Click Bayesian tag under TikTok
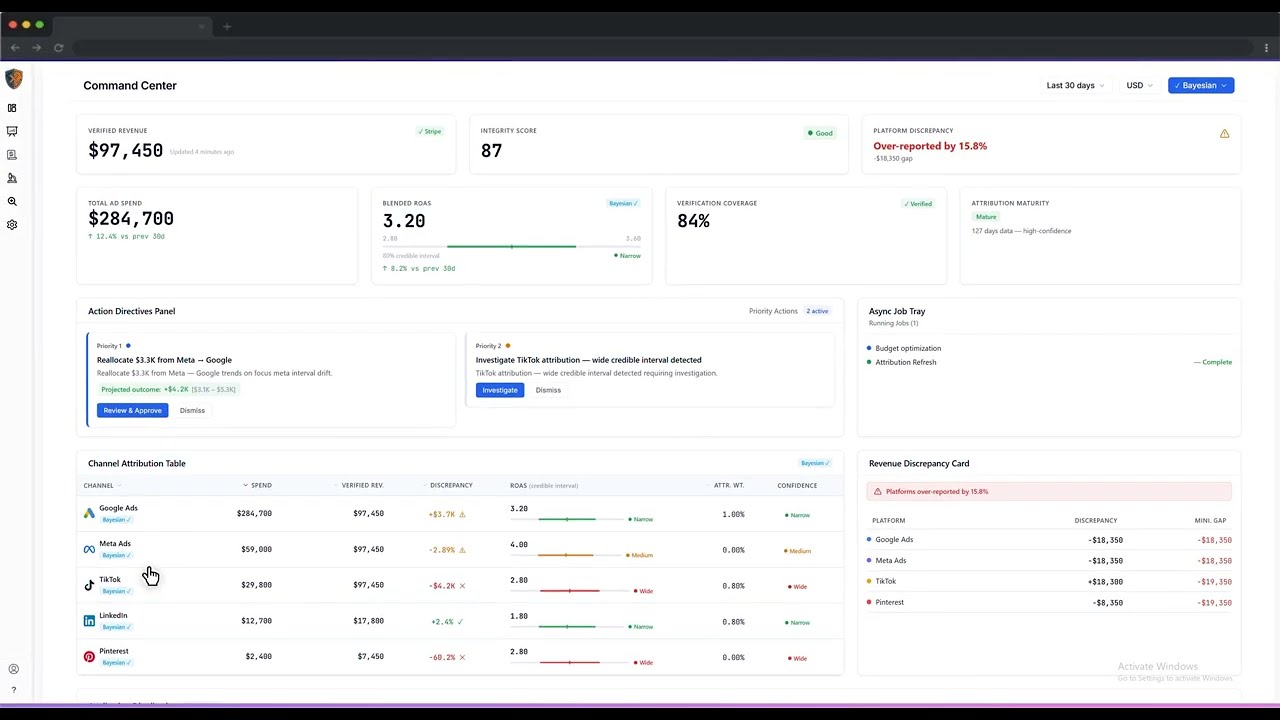 [116, 592]
